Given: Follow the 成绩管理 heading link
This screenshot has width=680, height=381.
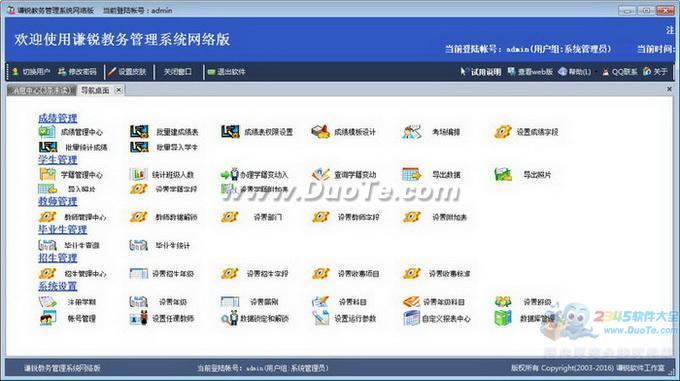Looking at the screenshot, I should click(x=58, y=118).
